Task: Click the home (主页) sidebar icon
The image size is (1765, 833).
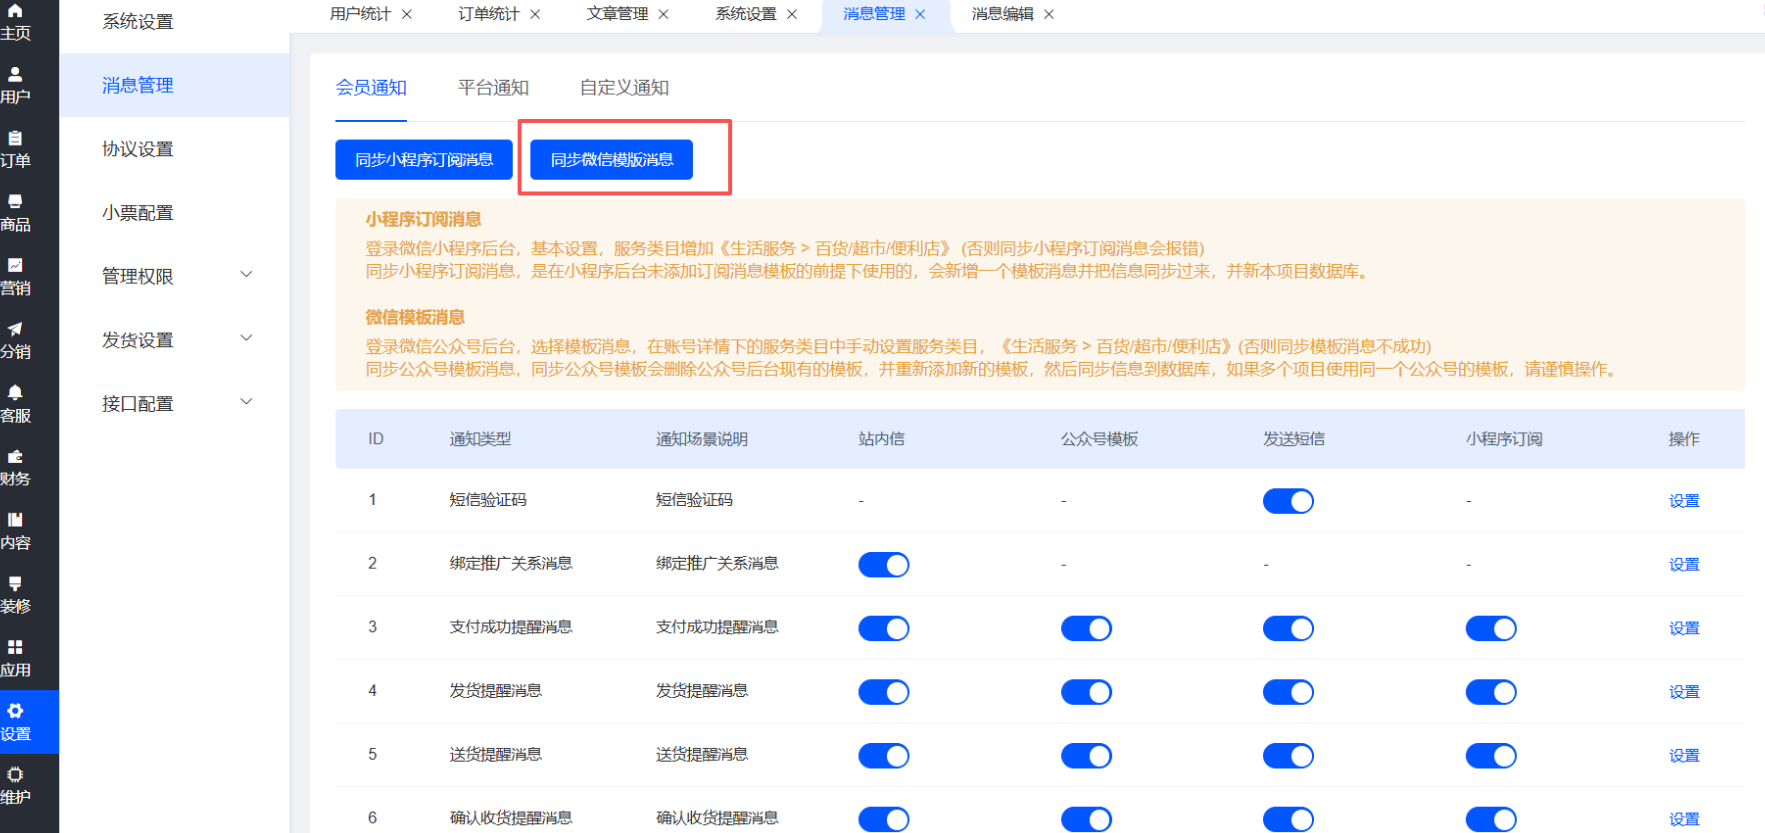Action: coord(15,12)
